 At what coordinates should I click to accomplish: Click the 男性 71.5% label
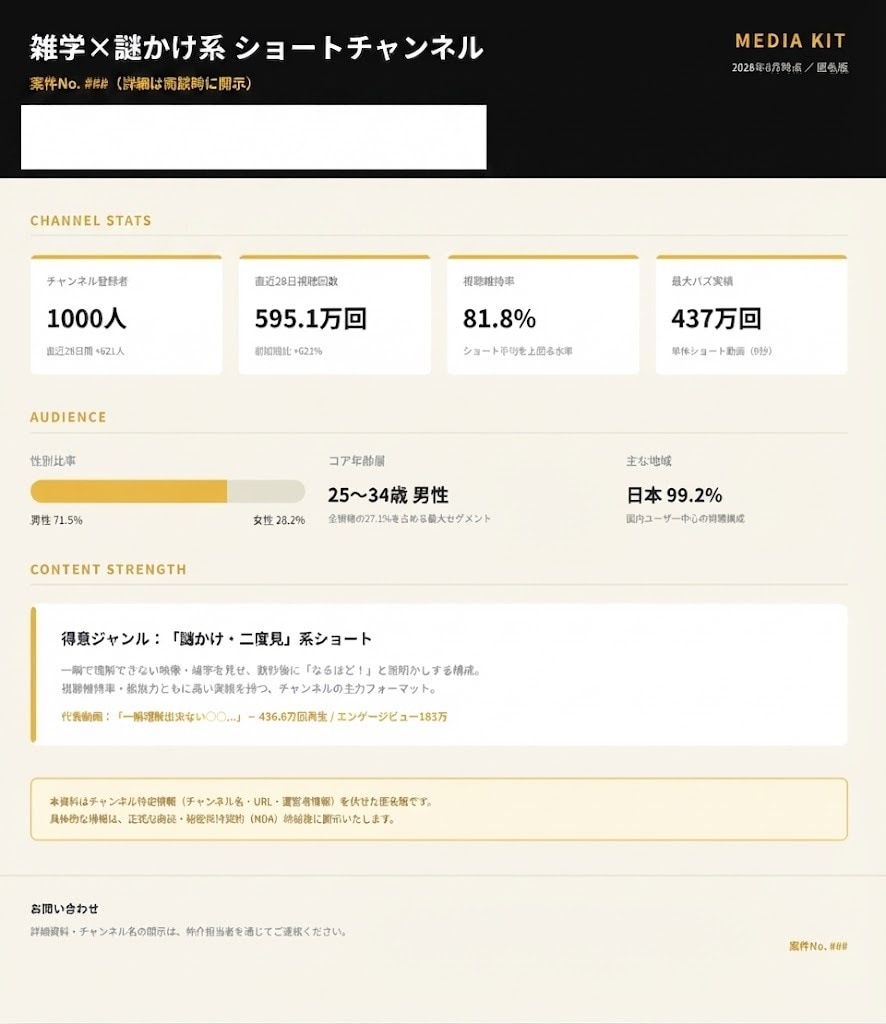coord(56,520)
